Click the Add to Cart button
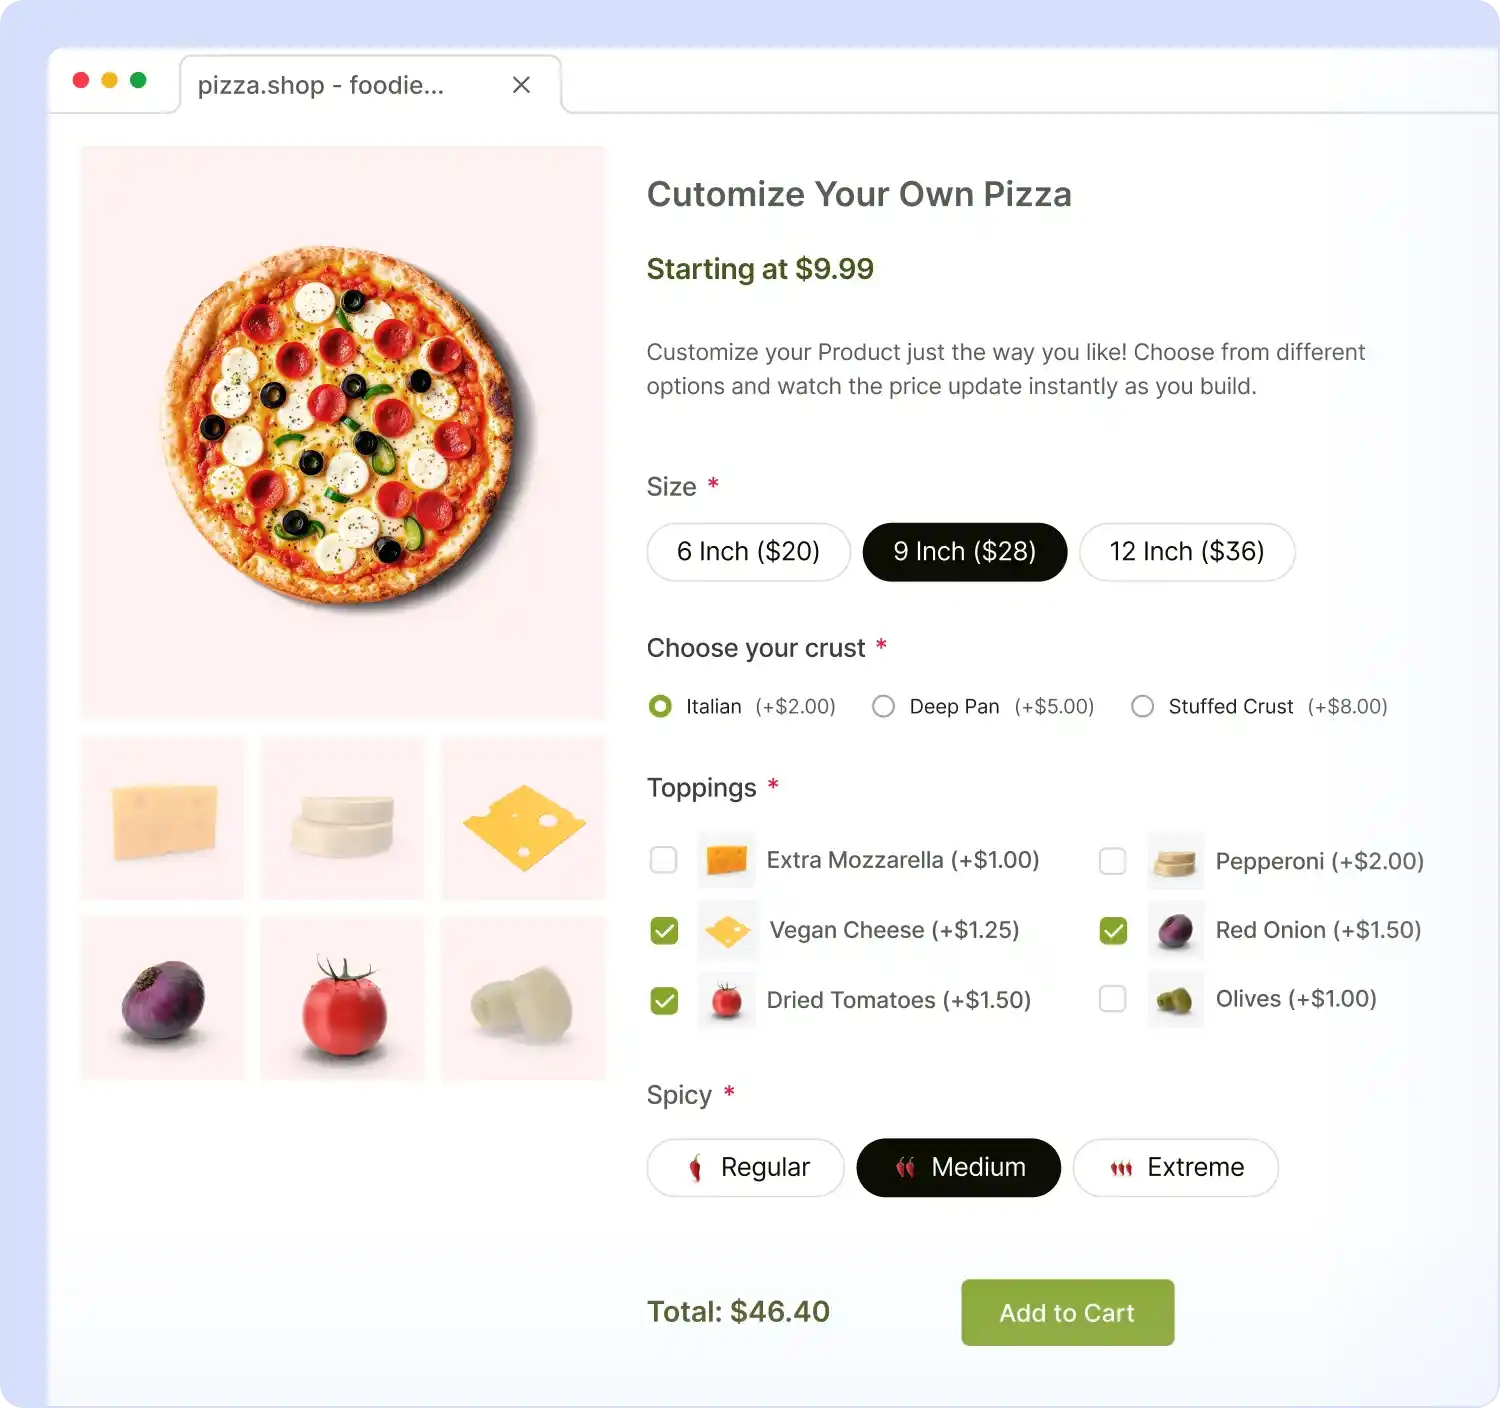The height and width of the screenshot is (1408, 1500). pyautogui.click(x=1066, y=1312)
